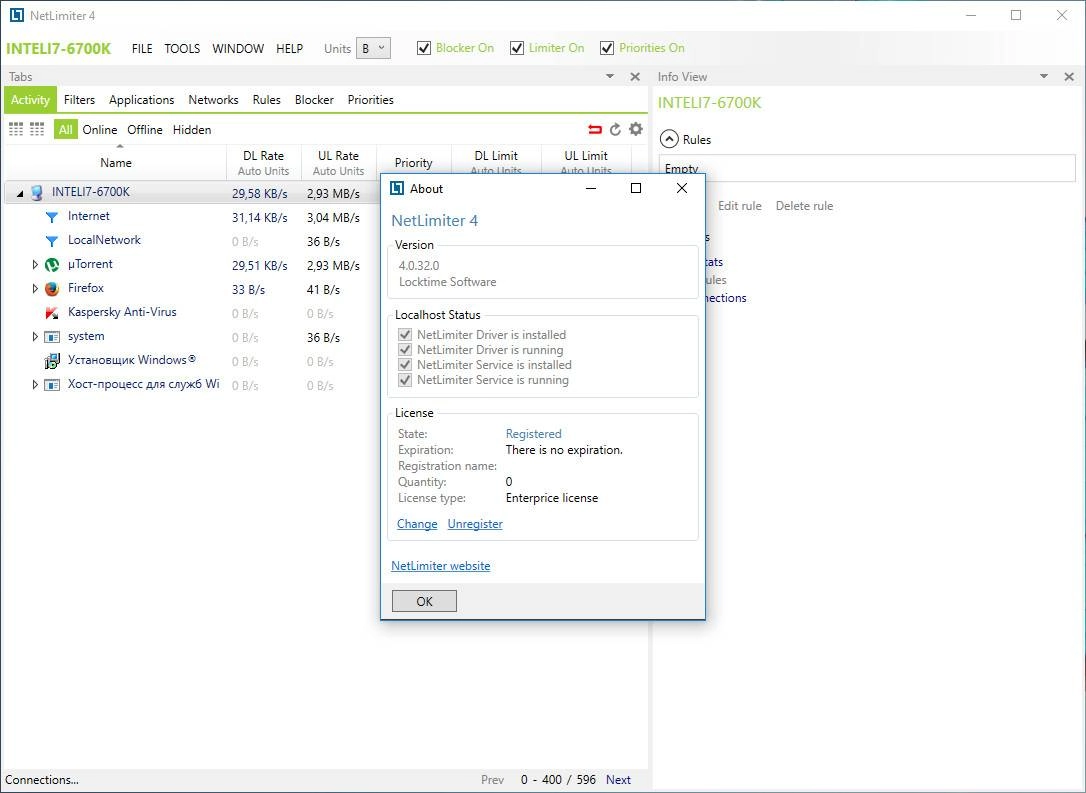Expand the Хост-процесс tree node
This screenshot has height=793, width=1086.
point(35,384)
